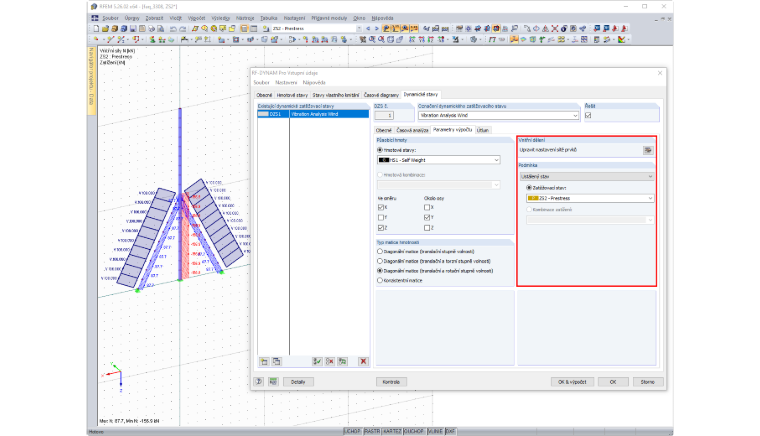Click the green check select-all icon below list

pos(317,361)
